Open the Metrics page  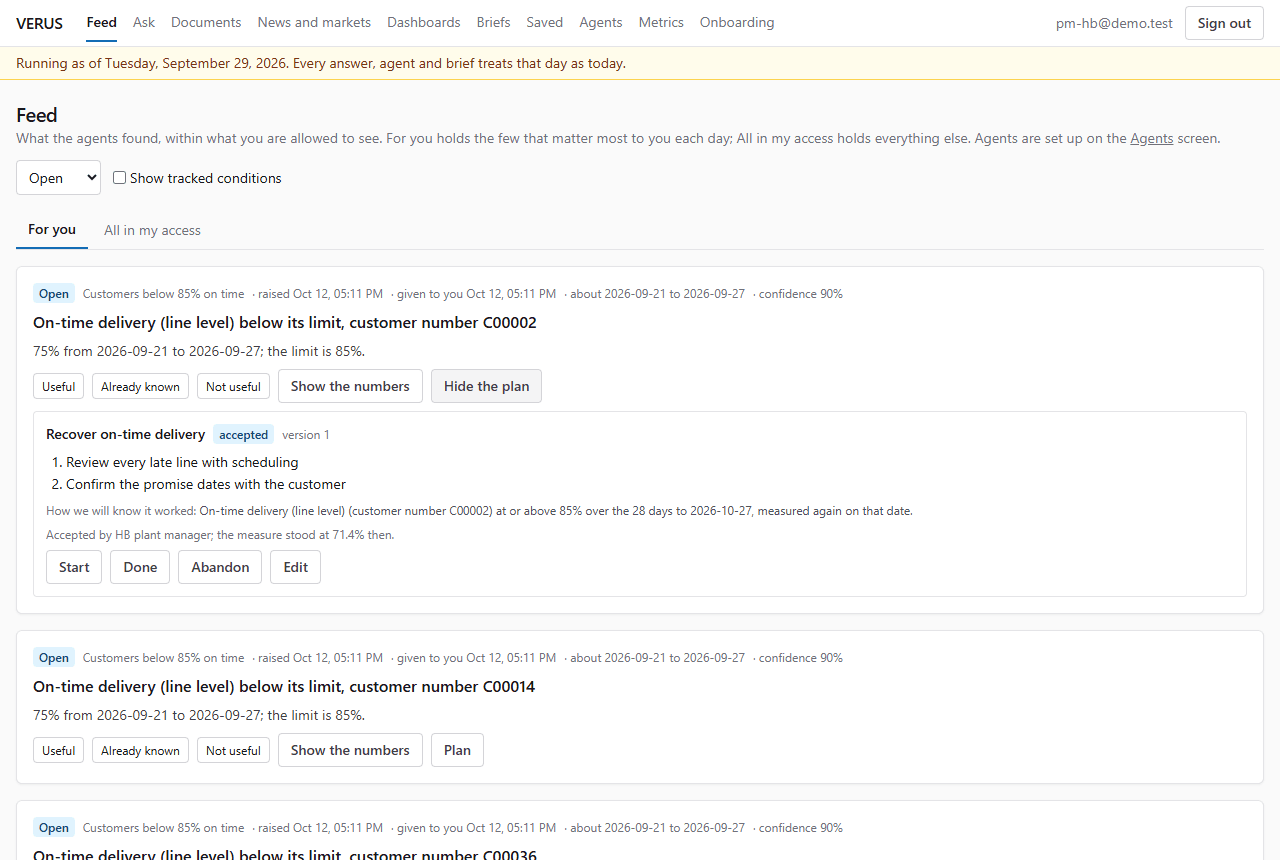click(661, 22)
